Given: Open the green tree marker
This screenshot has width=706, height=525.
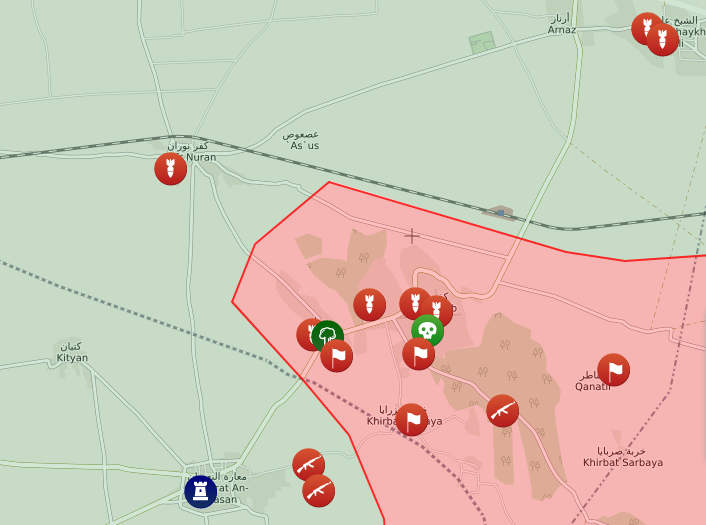Looking at the screenshot, I should click(x=327, y=336).
